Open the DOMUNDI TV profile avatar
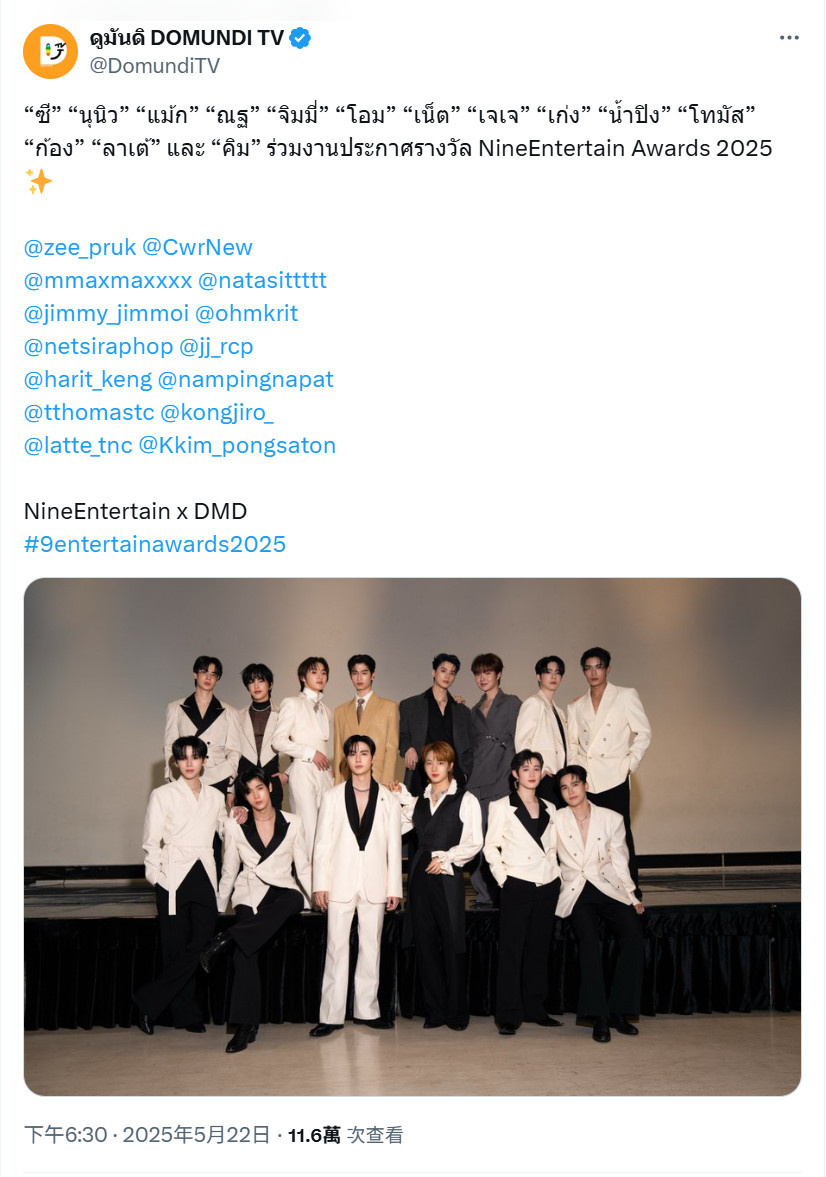This screenshot has width=826, height=1177. (x=50, y=51)
